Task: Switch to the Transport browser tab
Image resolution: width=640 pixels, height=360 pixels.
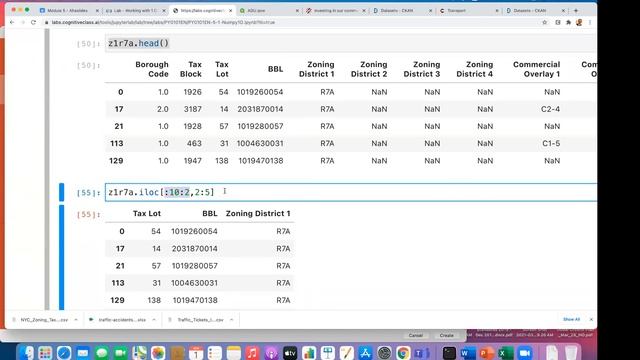Action: pos(469,11)
